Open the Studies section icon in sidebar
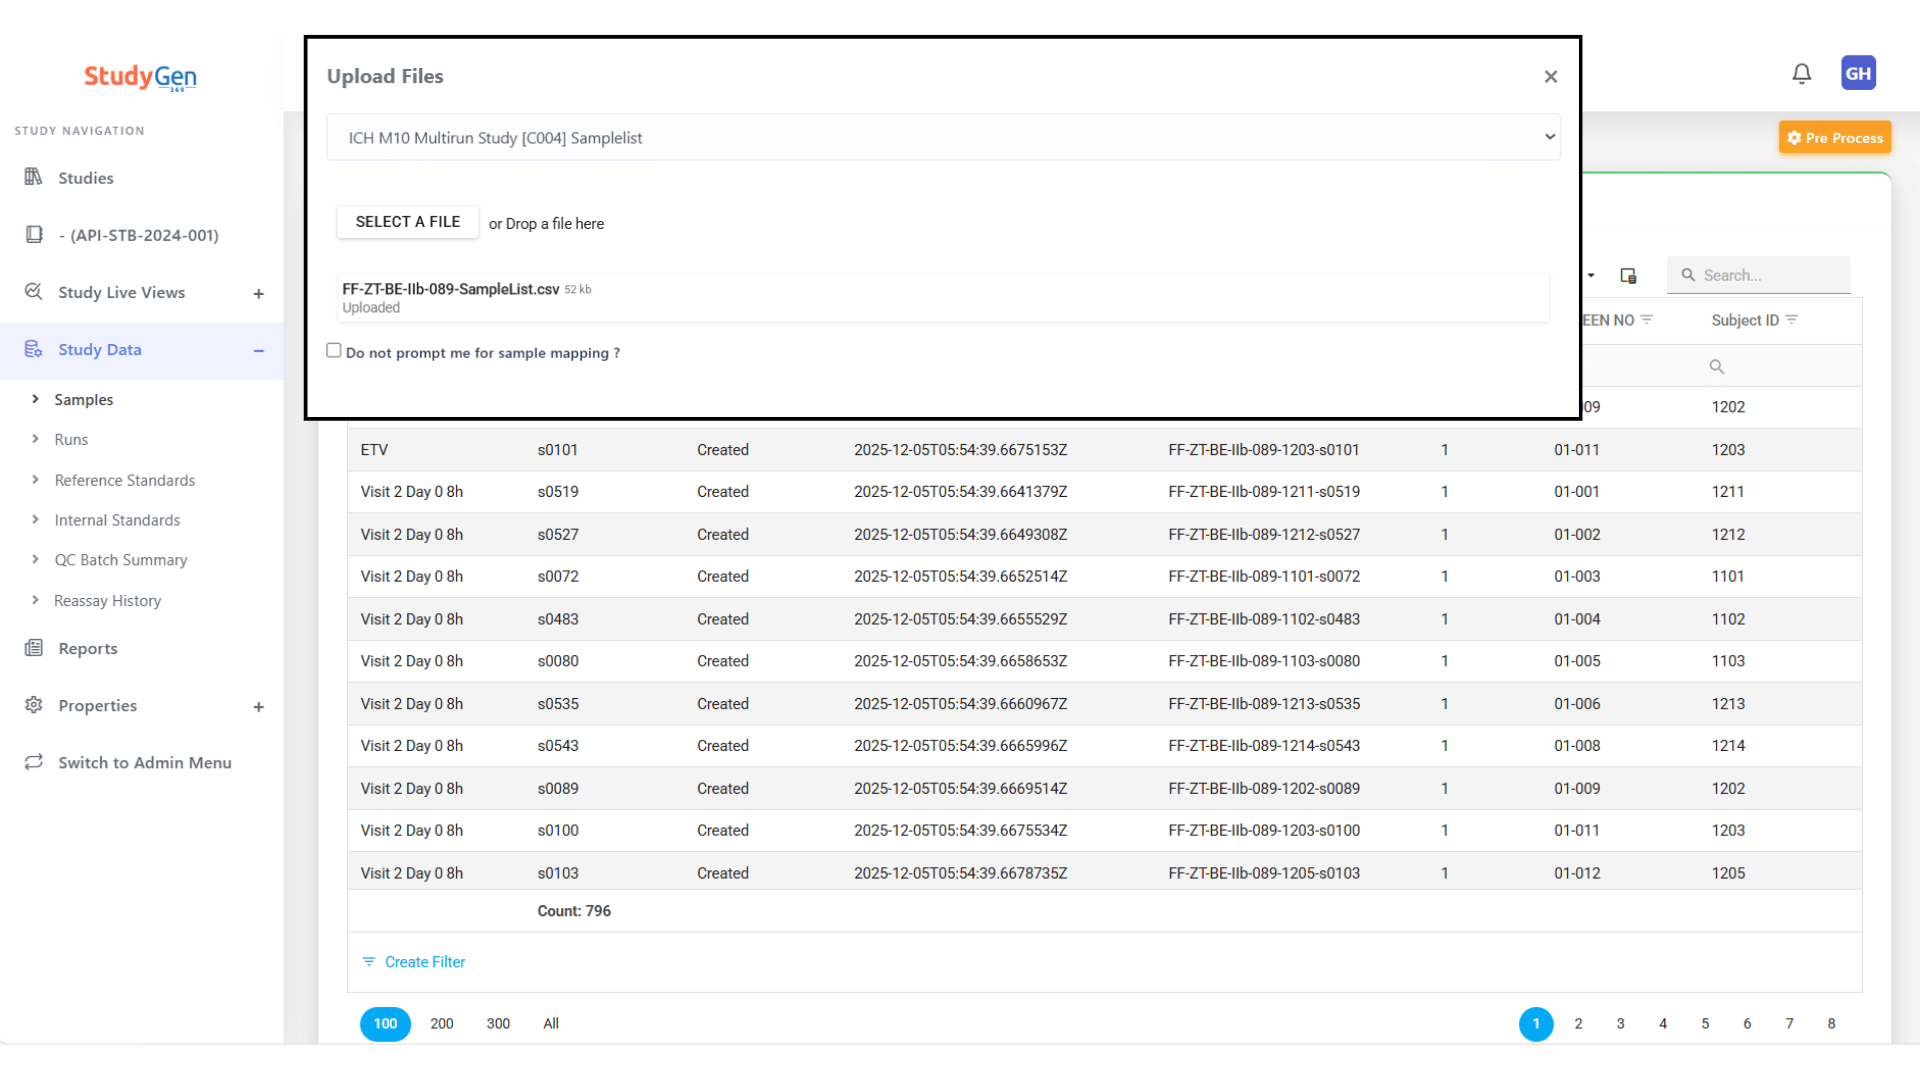 [33, 178]
